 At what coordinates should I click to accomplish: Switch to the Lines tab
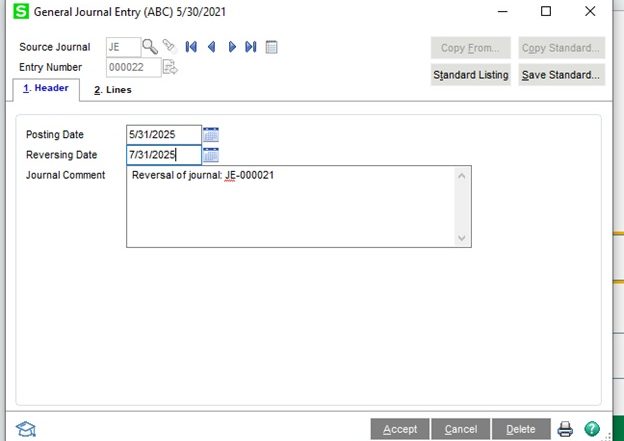click(x=112, y=90)
